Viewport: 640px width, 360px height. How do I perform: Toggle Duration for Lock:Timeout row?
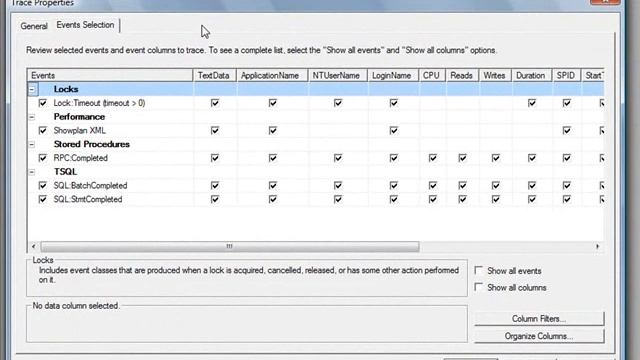[x=532, y=103]
